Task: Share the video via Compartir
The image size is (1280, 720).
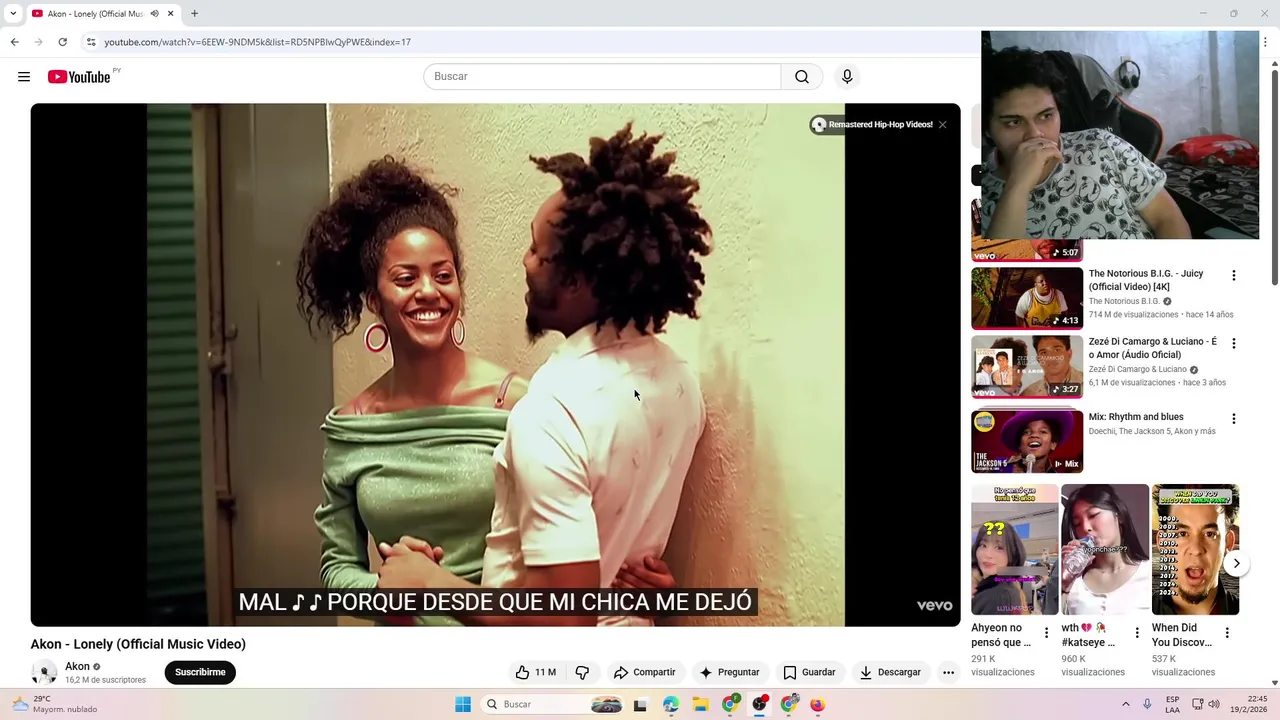Action: 644,673
